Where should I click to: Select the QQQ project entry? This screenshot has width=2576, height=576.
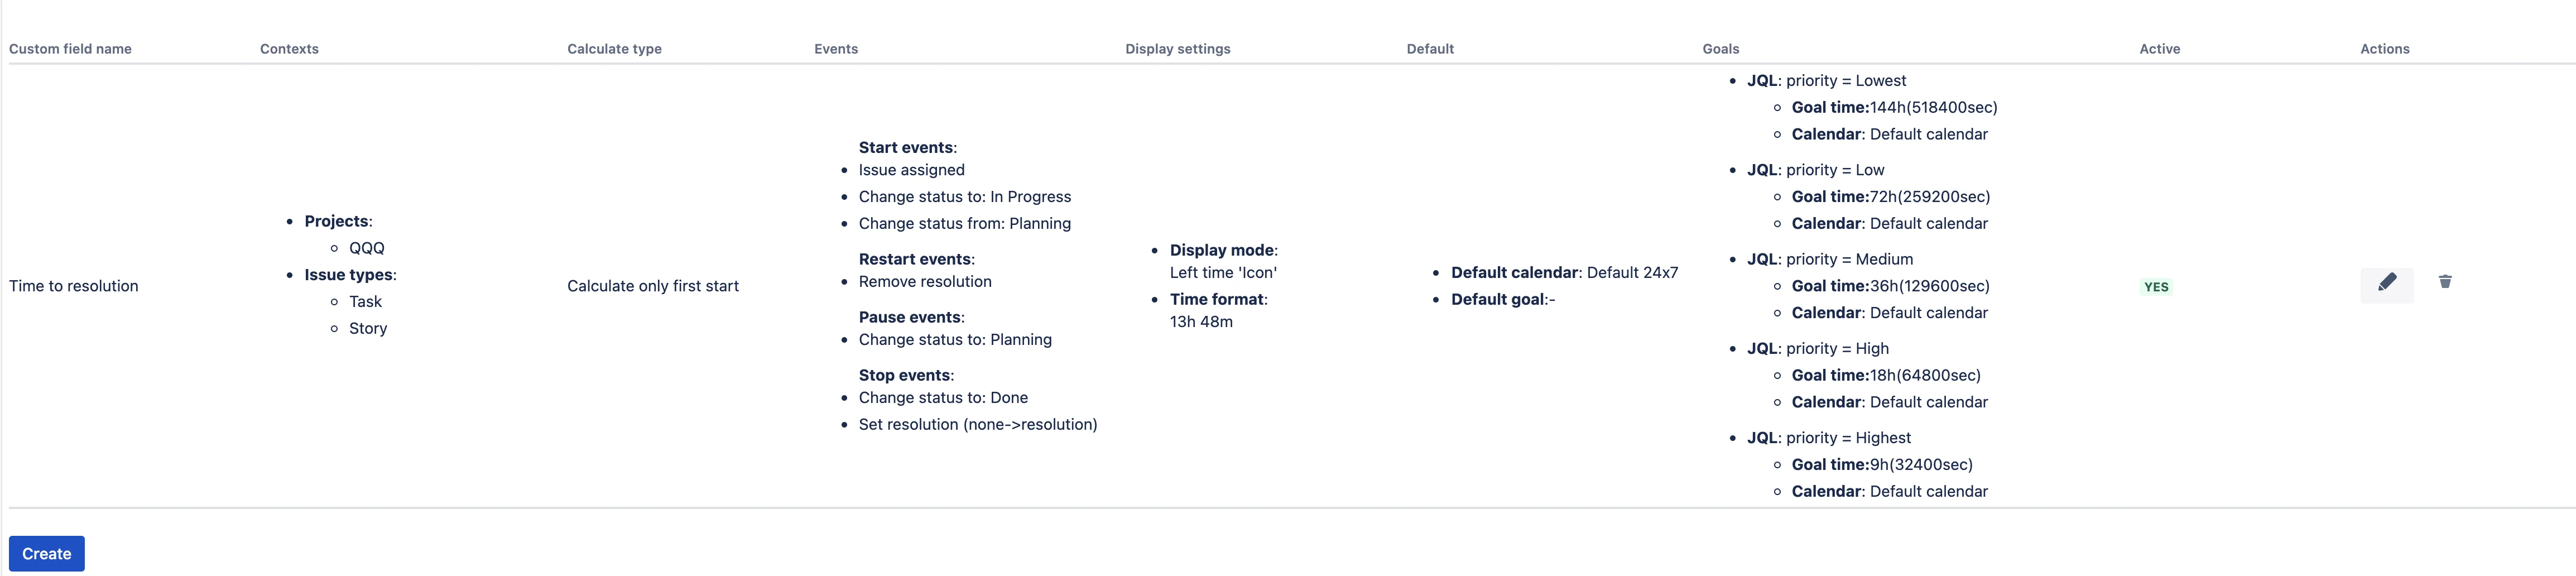tap(366, 248)
